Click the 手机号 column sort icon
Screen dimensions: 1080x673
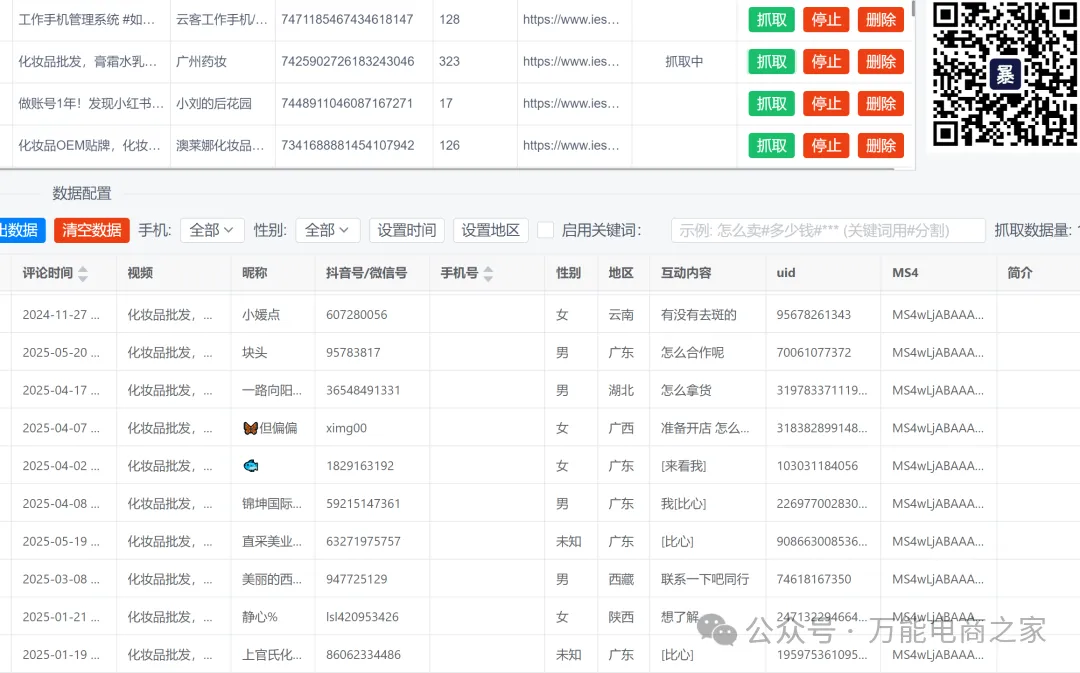pos(488,273)
